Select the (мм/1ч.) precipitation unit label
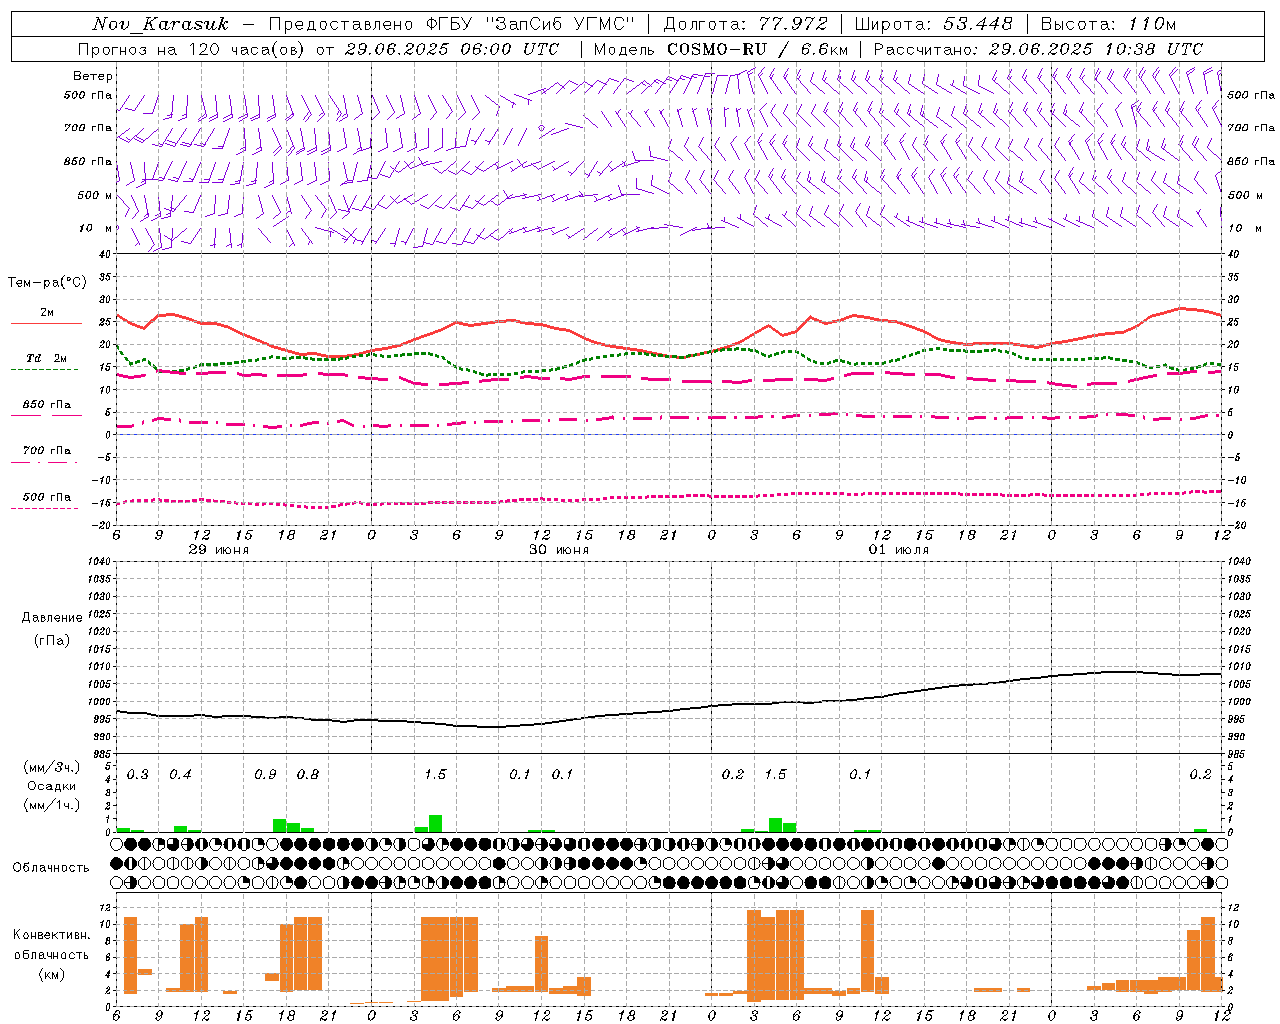The image size is (1280, 1024). [x=51, y=805]
